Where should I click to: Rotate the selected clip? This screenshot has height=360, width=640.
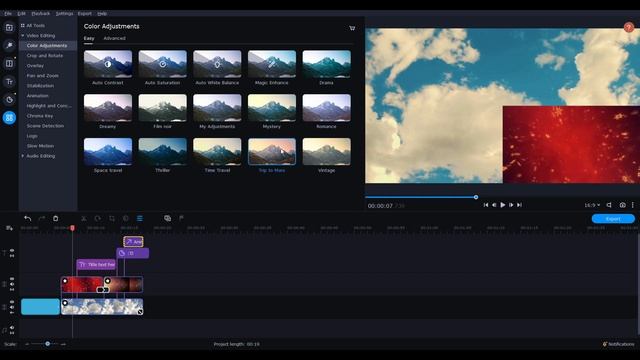(98, 218)
